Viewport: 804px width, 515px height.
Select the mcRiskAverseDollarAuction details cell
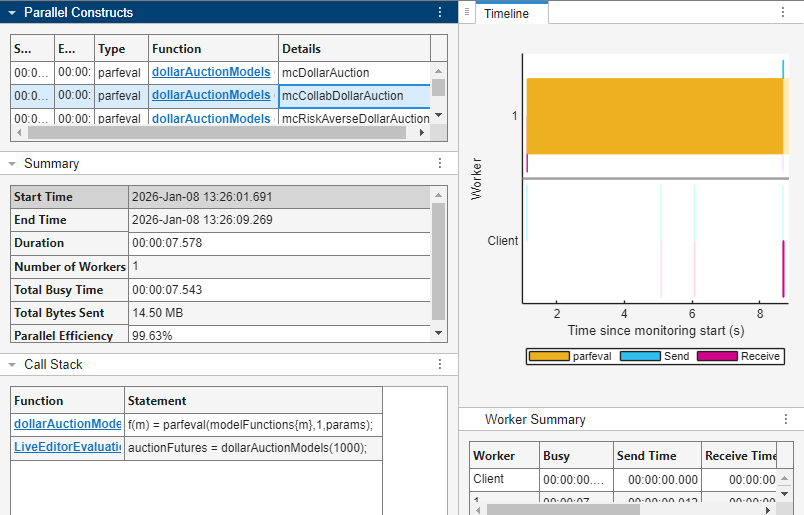click(x=354, y=118)
